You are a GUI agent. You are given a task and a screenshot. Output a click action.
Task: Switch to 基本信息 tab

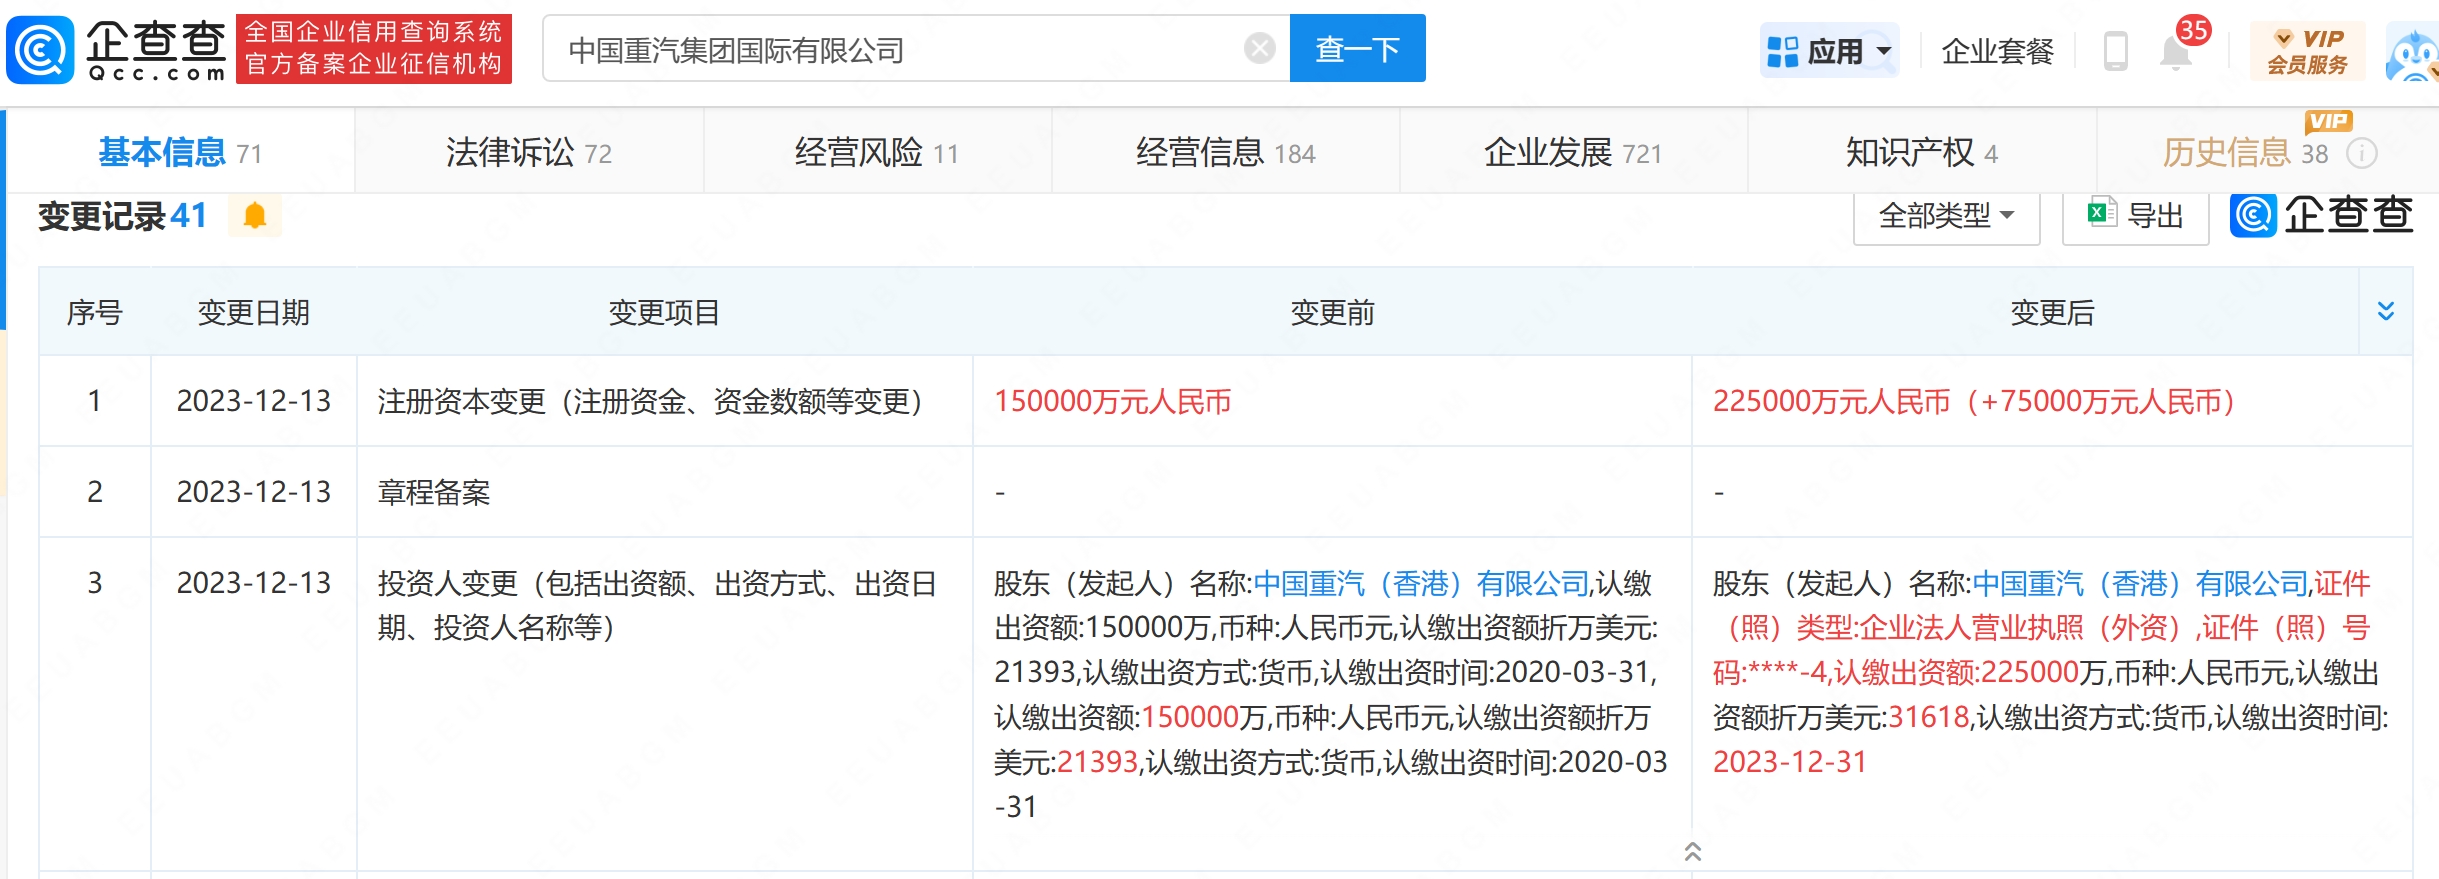(x=180, y=152)
